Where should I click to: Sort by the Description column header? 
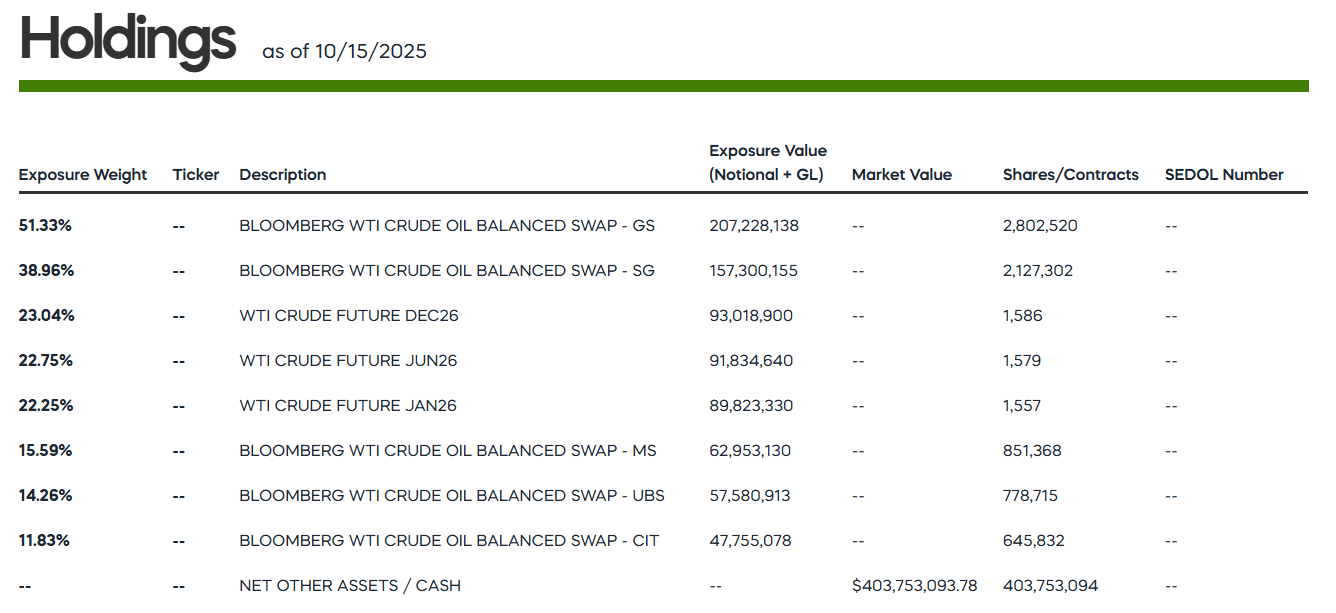[x=282, y=175]
